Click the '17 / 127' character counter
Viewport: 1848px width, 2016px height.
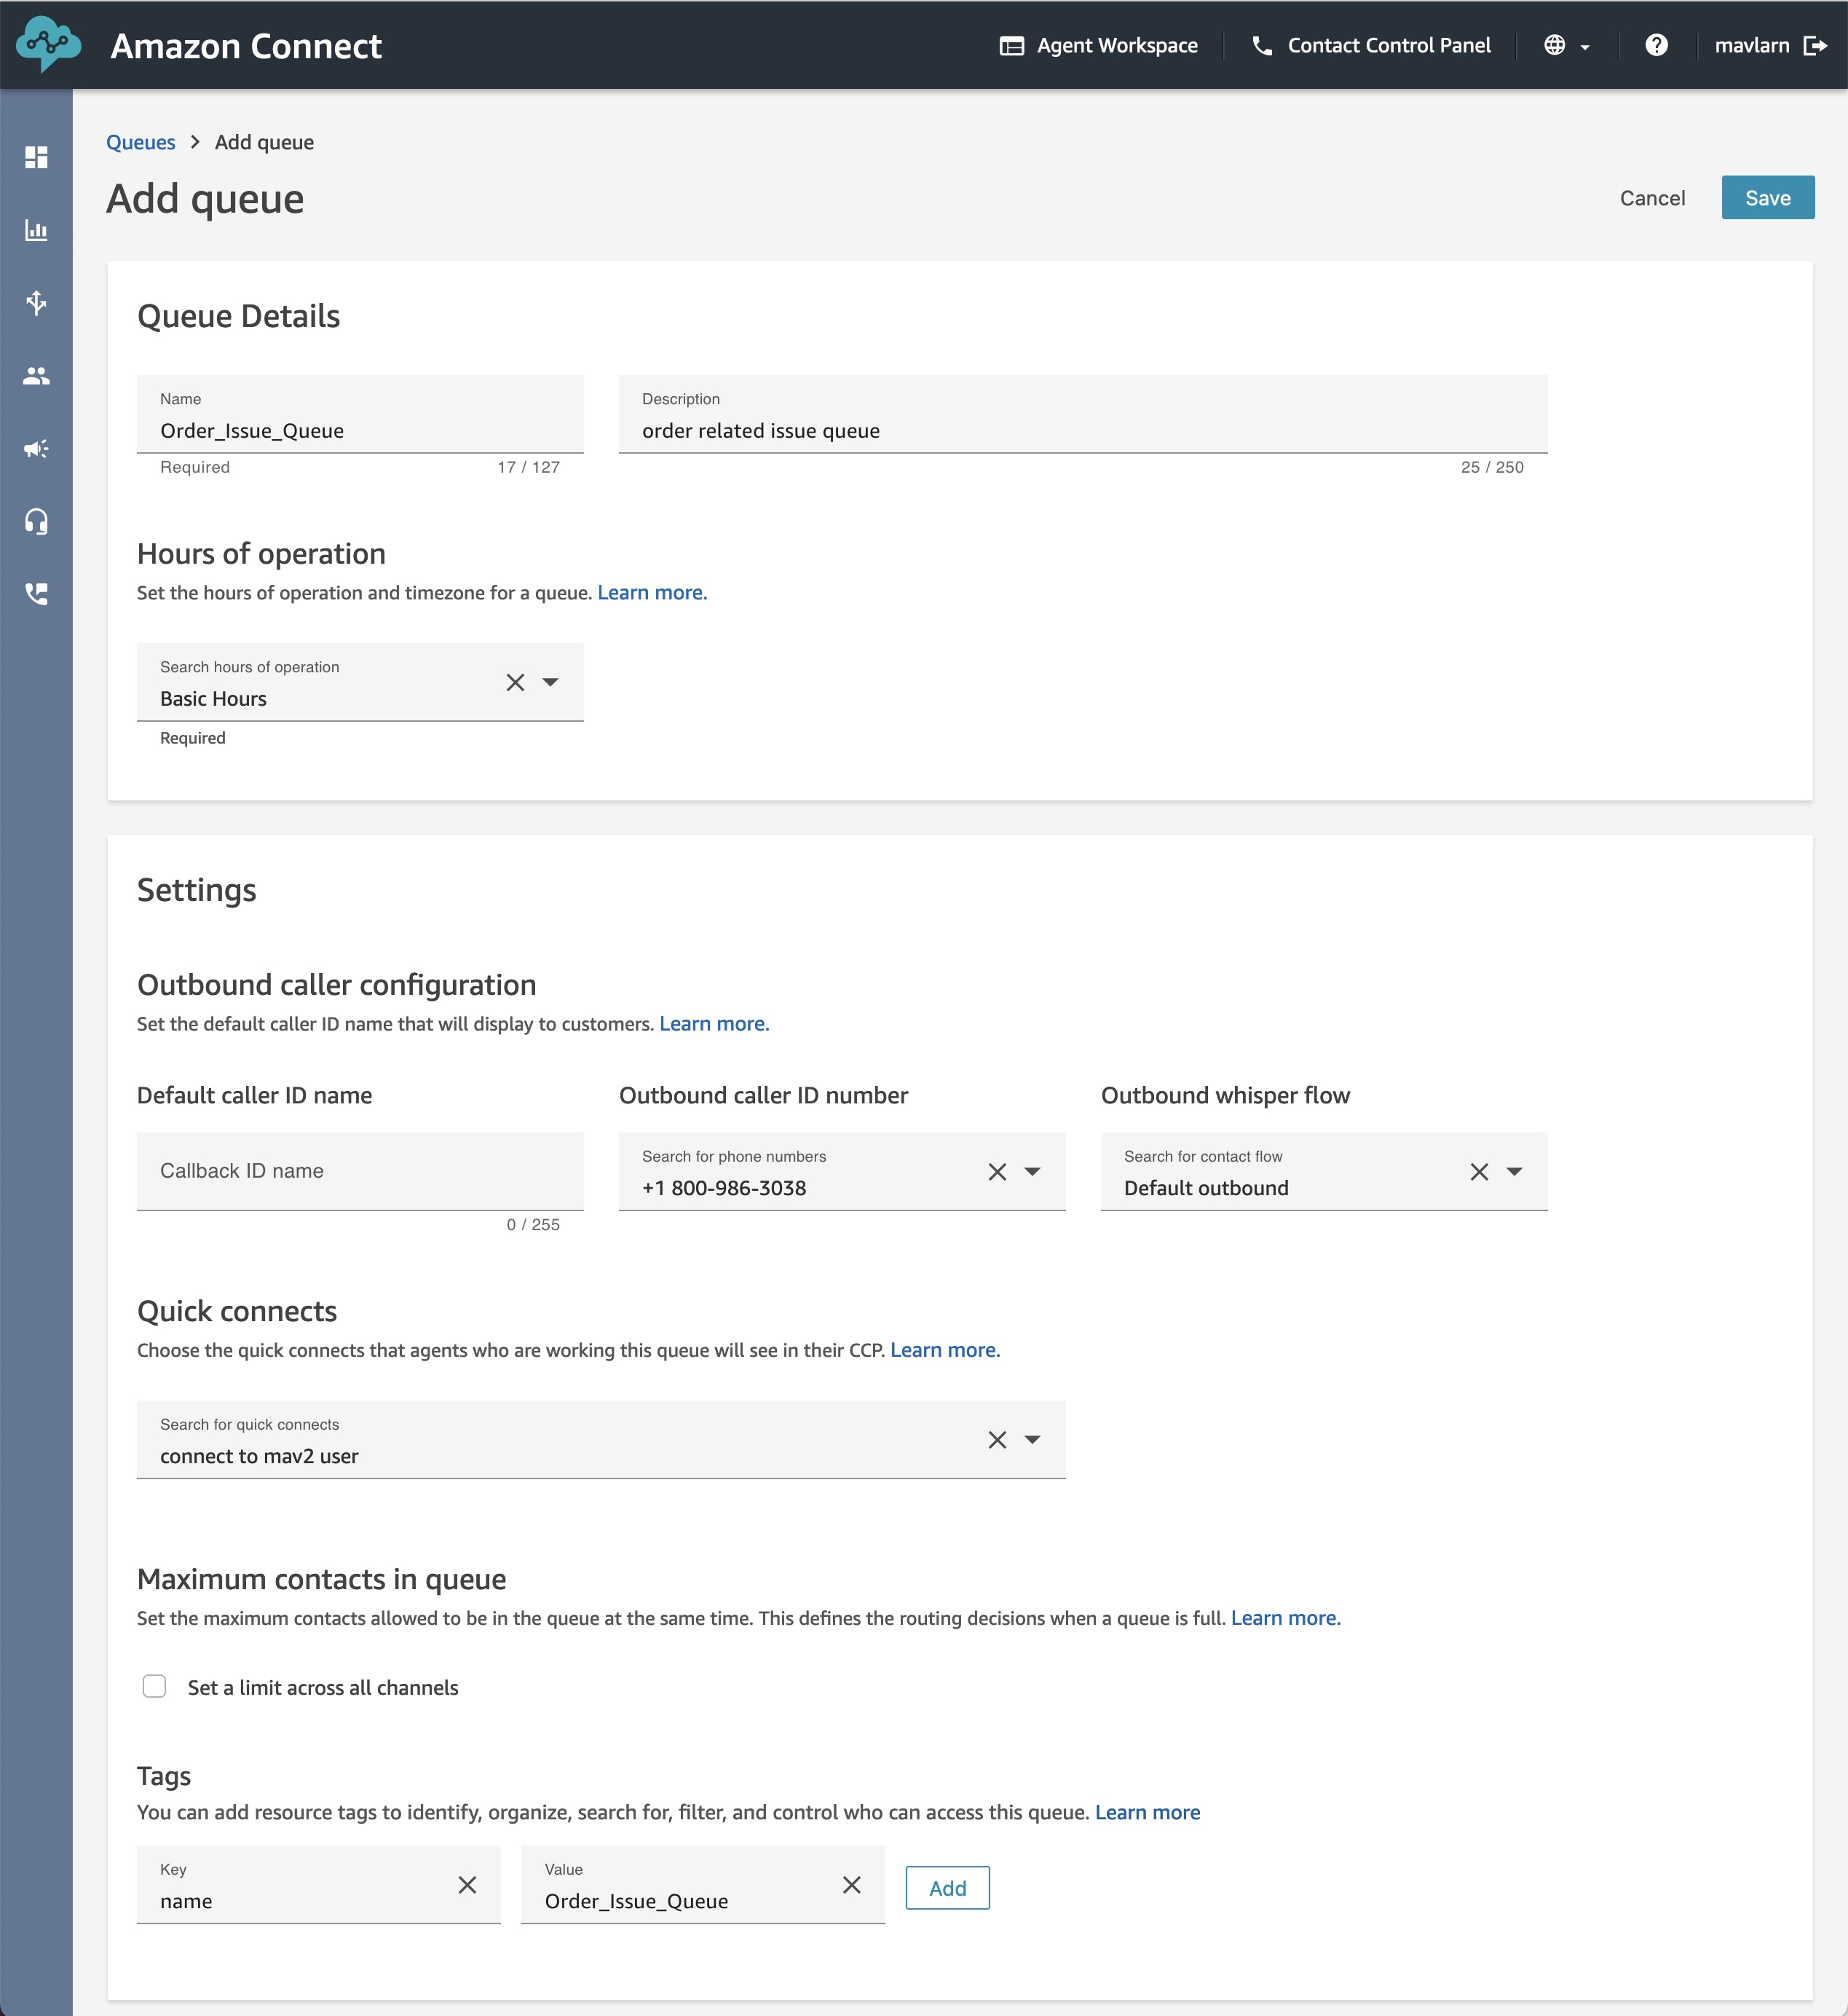pos(528,467)
